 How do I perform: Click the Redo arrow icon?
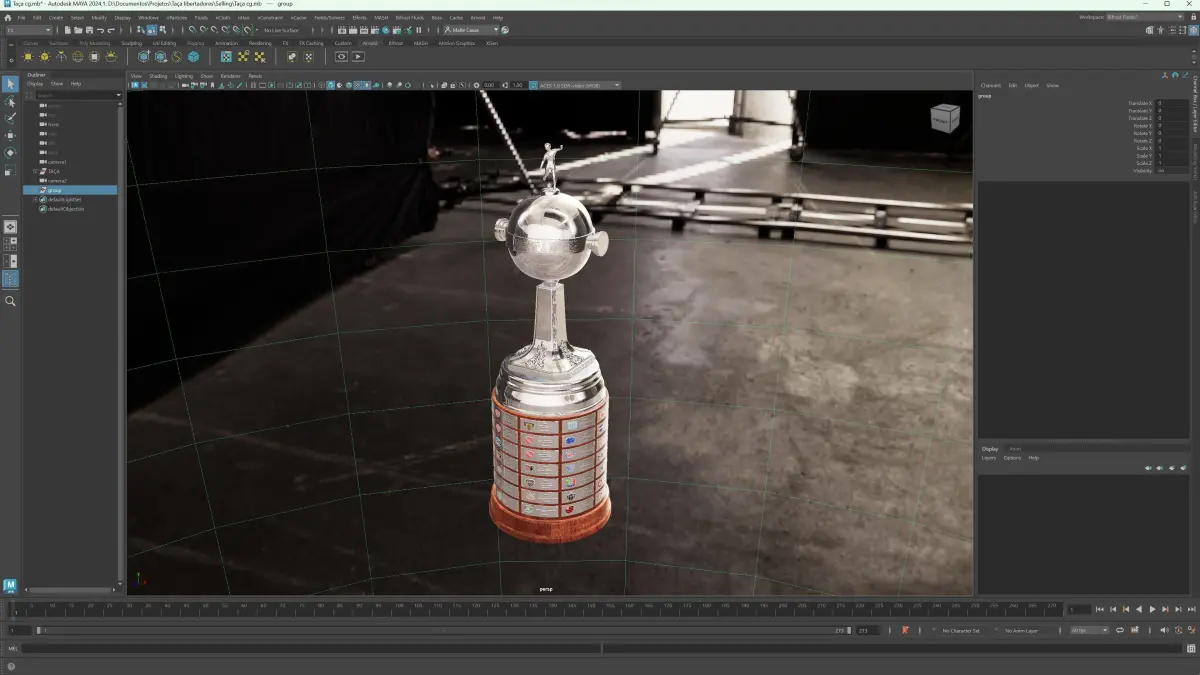click(x=111, y=30)
